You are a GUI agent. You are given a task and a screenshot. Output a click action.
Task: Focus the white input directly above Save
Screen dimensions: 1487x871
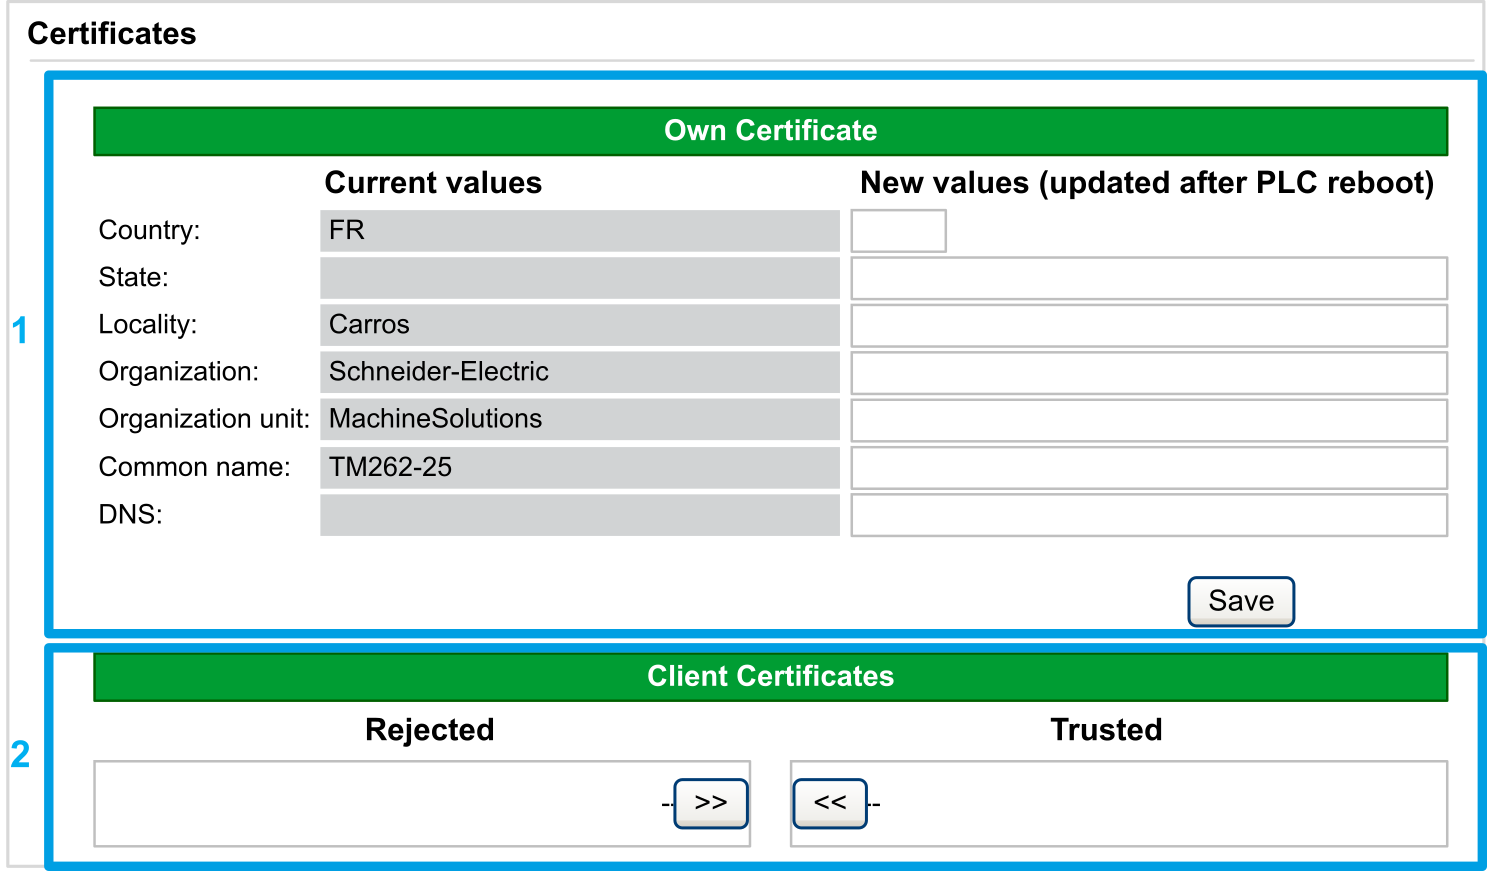(x=1148, y=516)
